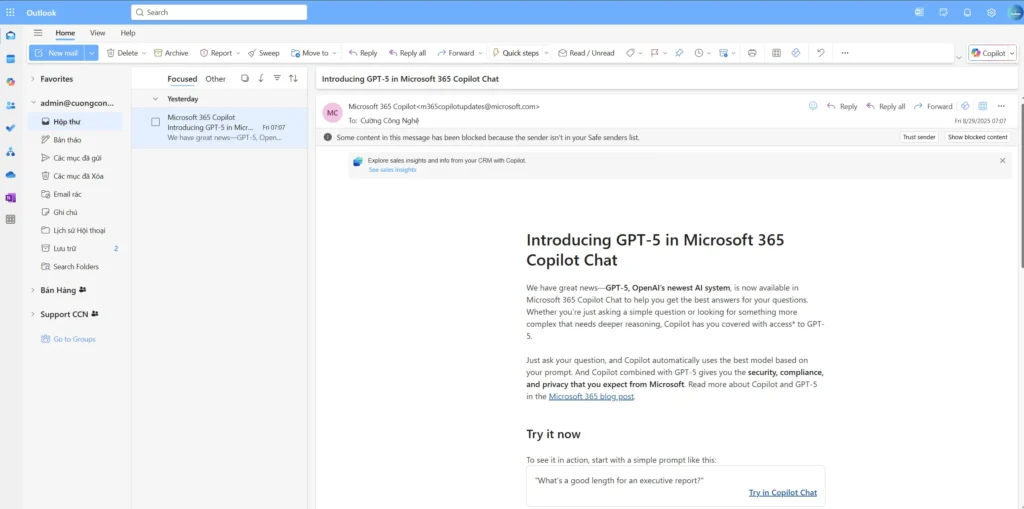Click the Undo arrow in the toolbar
The image size is (1024, 509).
coord(821,53)
